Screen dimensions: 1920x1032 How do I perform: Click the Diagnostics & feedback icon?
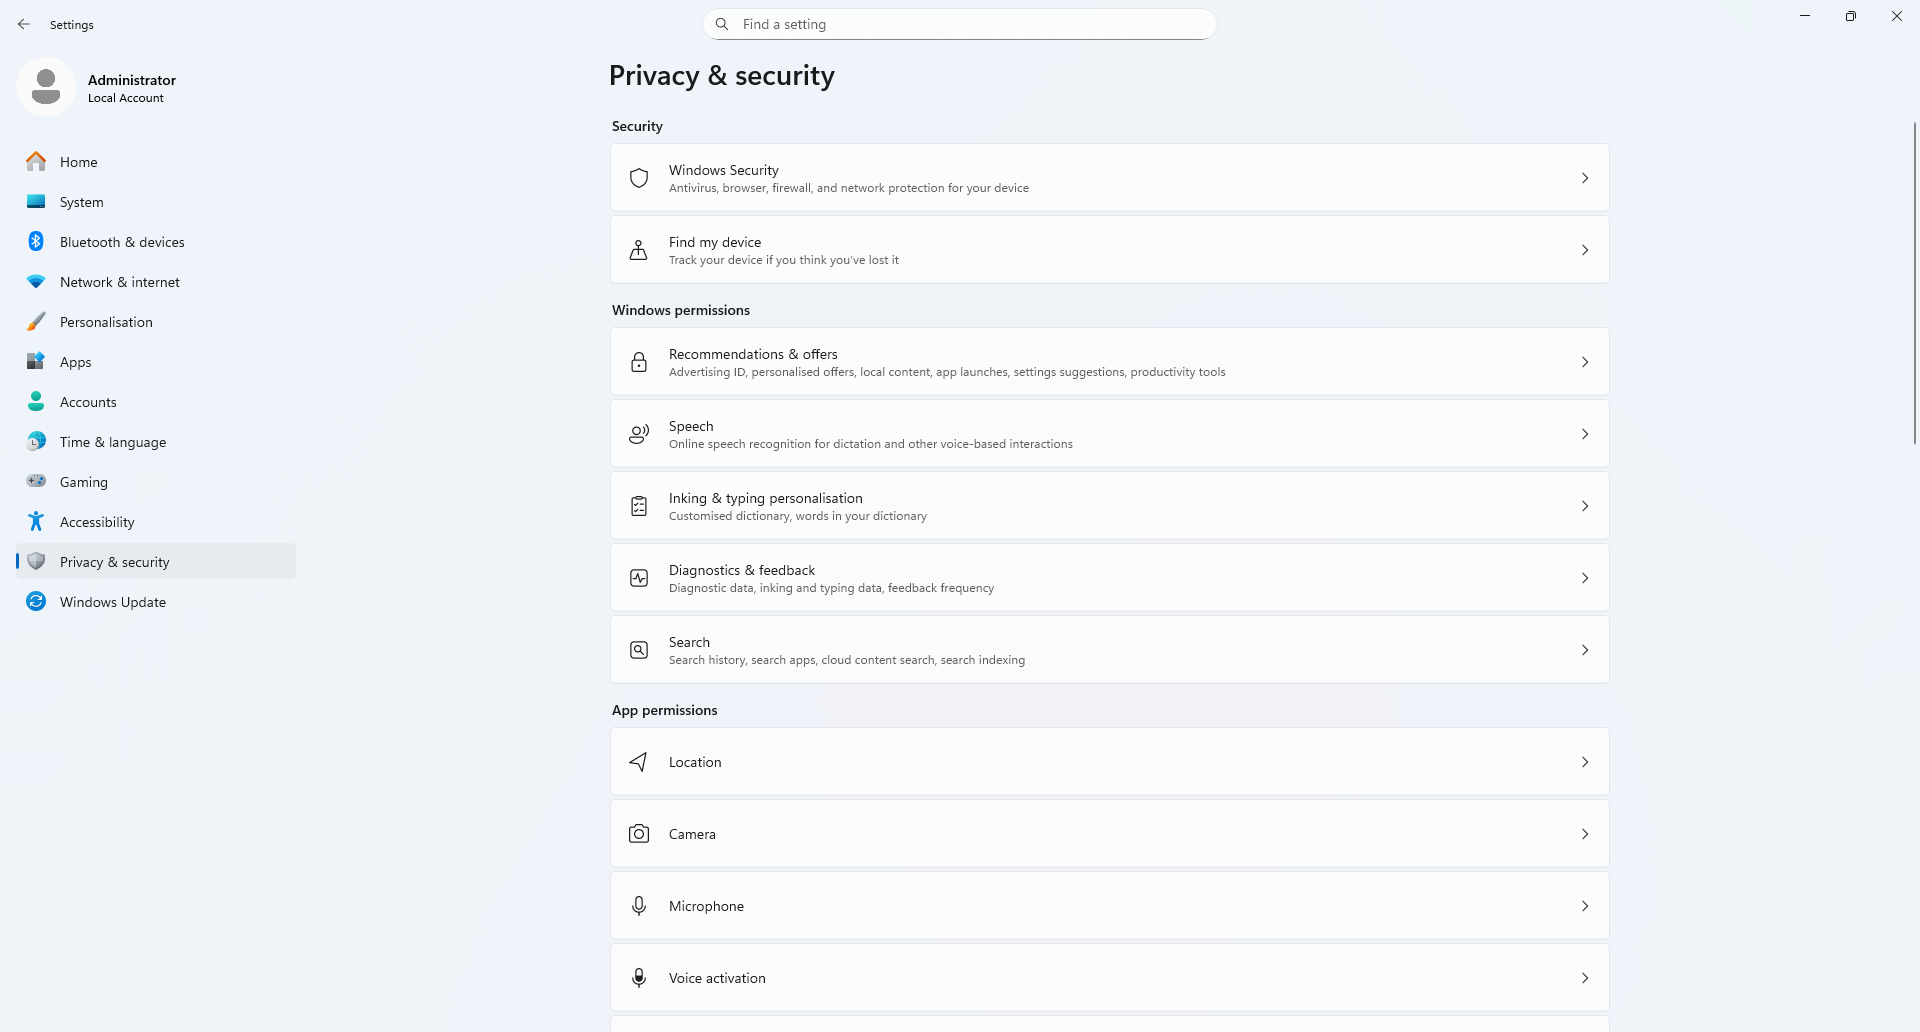tap(639, 578)
